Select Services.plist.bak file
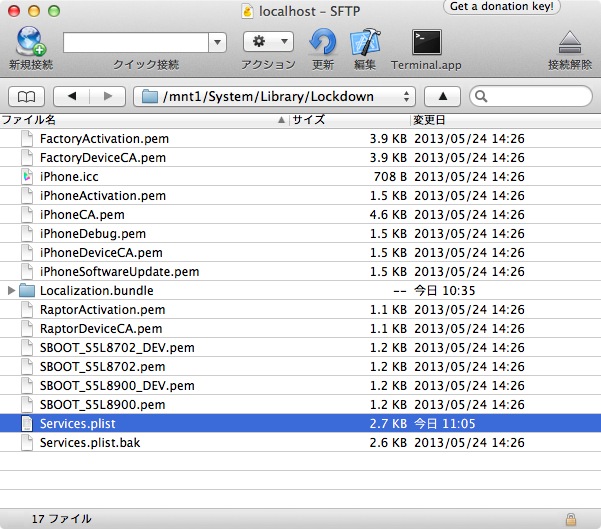 90,443
